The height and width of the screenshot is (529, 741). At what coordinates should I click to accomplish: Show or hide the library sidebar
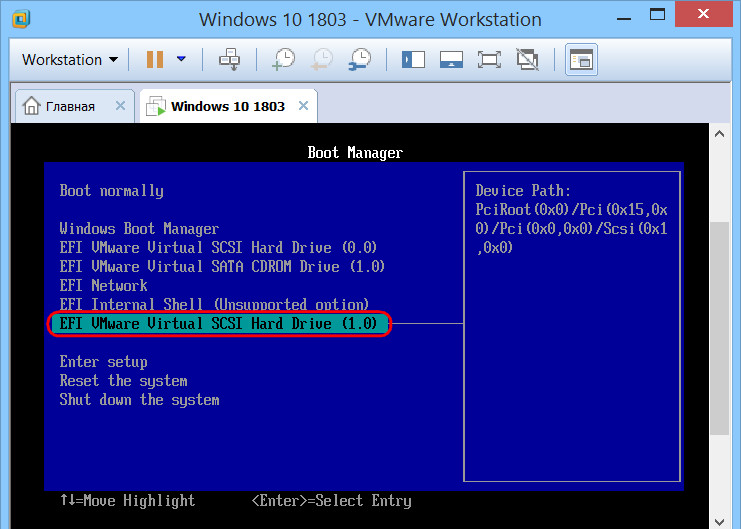tap(413, 60)
